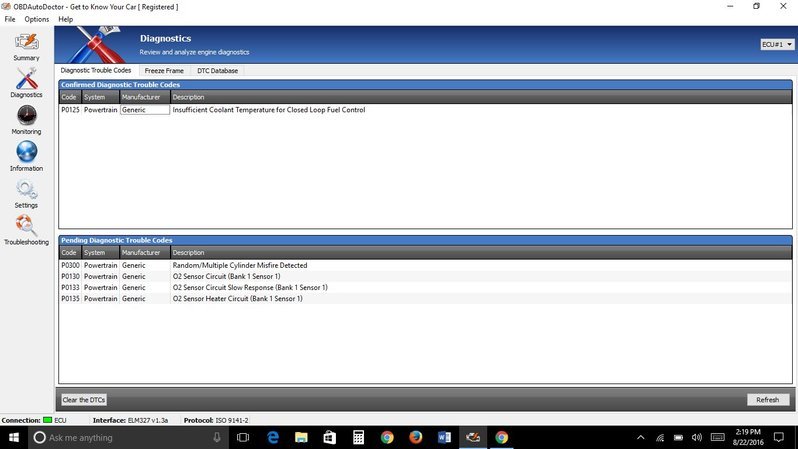The image size is (798, 449).
Task: Open the Action Center notifications icon
Action: point(779,437)
